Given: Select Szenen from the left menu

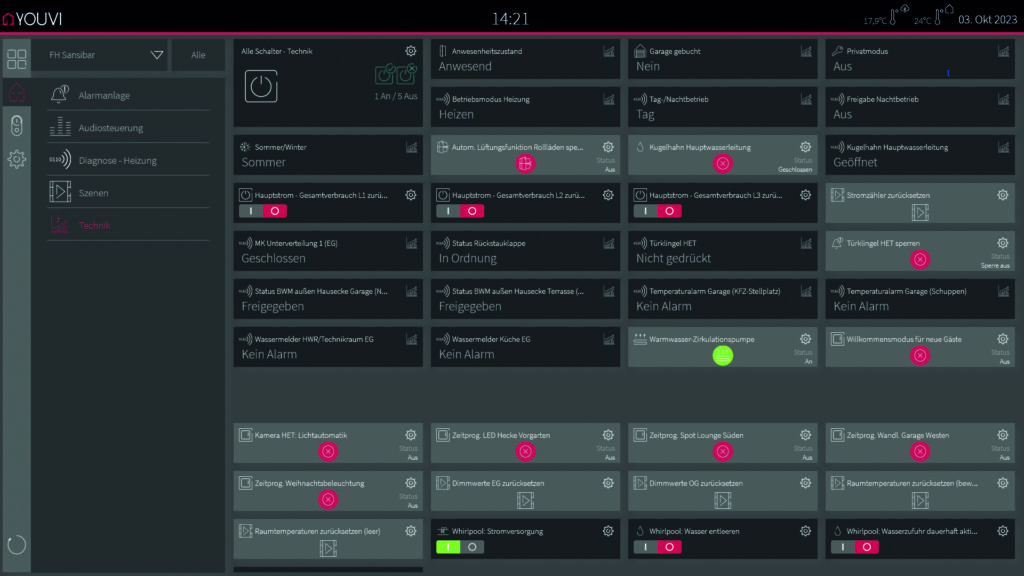Looking at the screenshot, I should click(94, 193).
